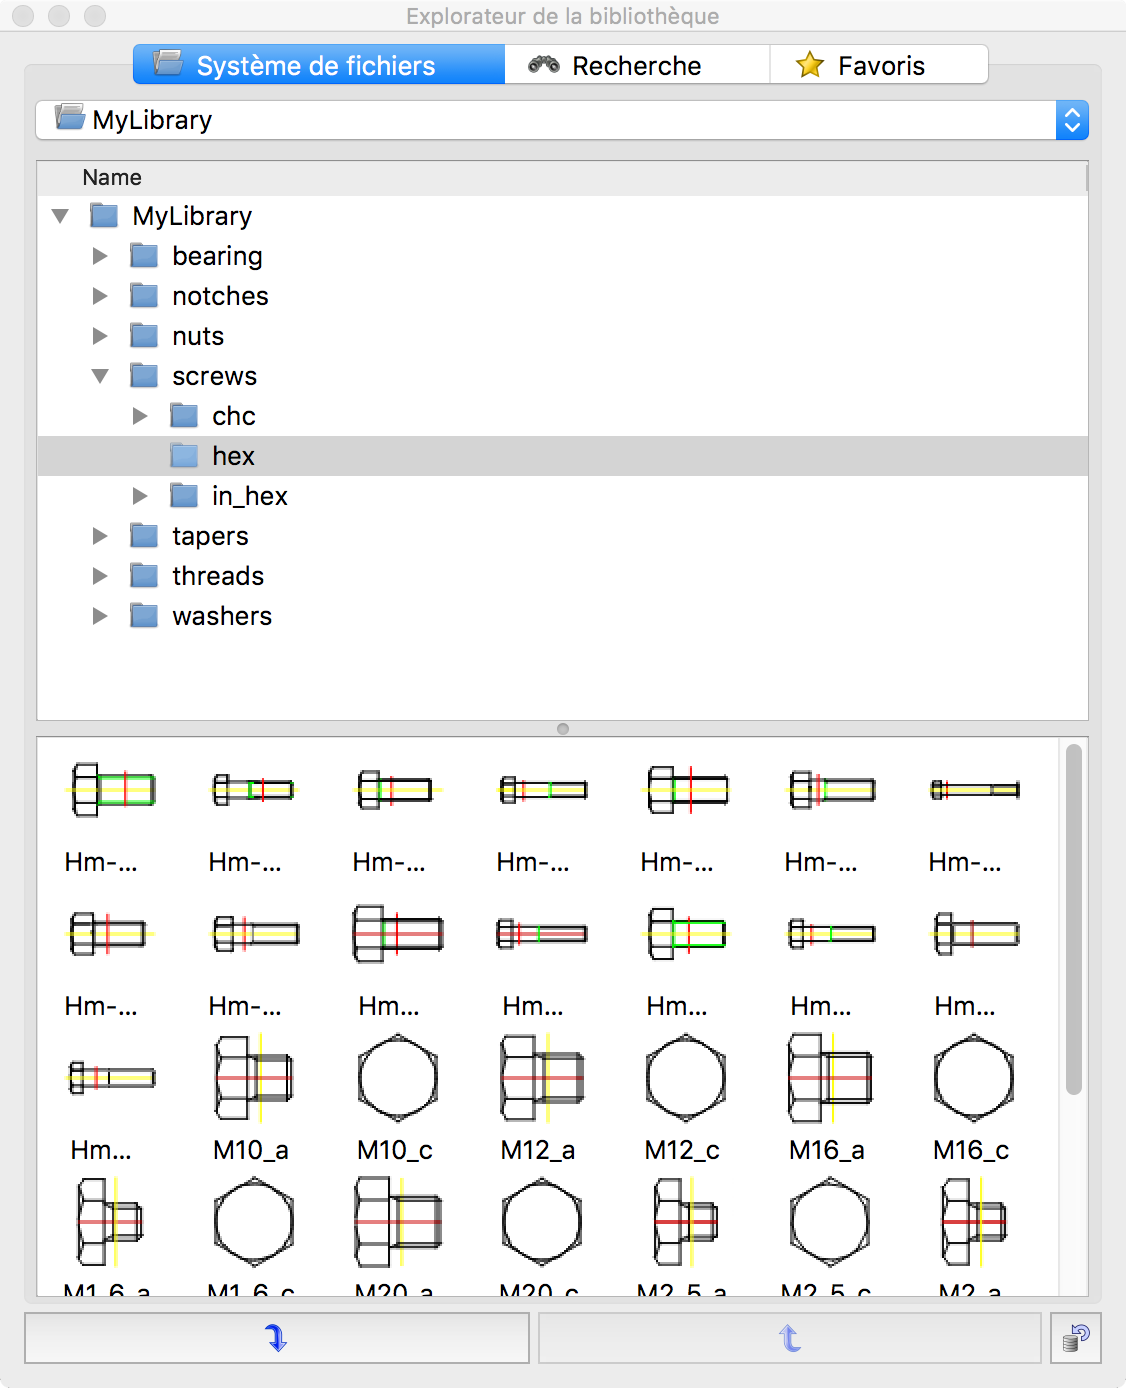Switch to the Favoris tab

tap(879, 65)
